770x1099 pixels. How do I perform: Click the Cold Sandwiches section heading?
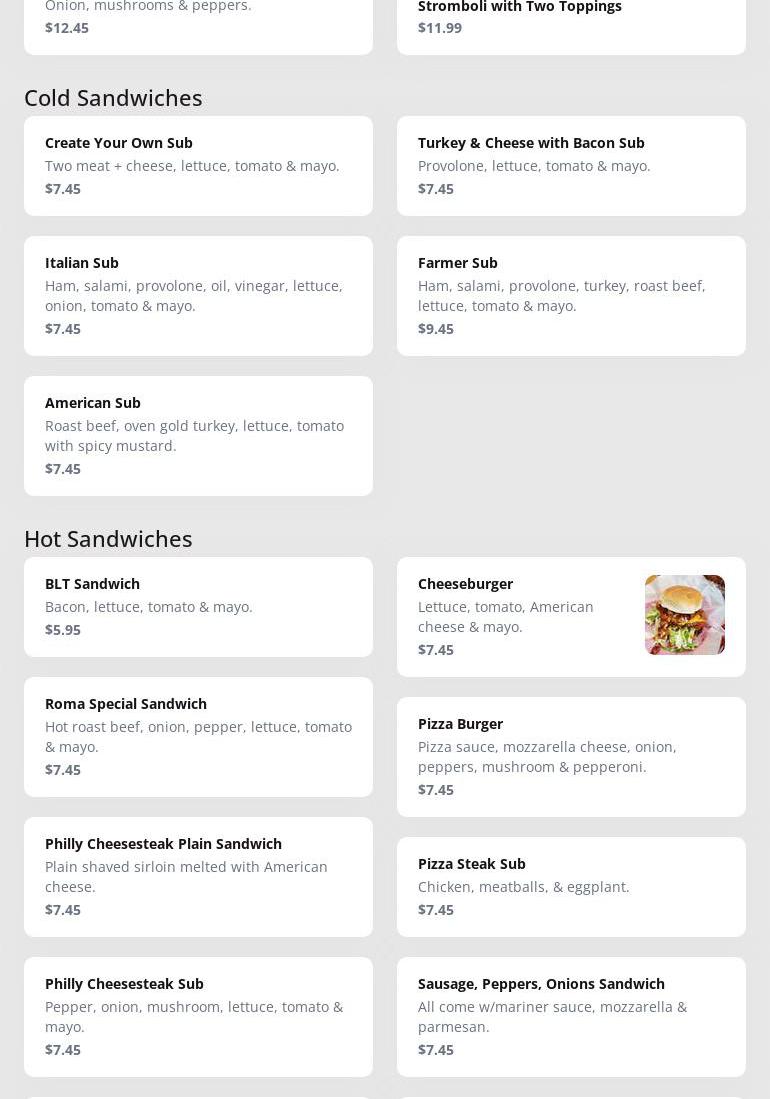tap(113, 98)
